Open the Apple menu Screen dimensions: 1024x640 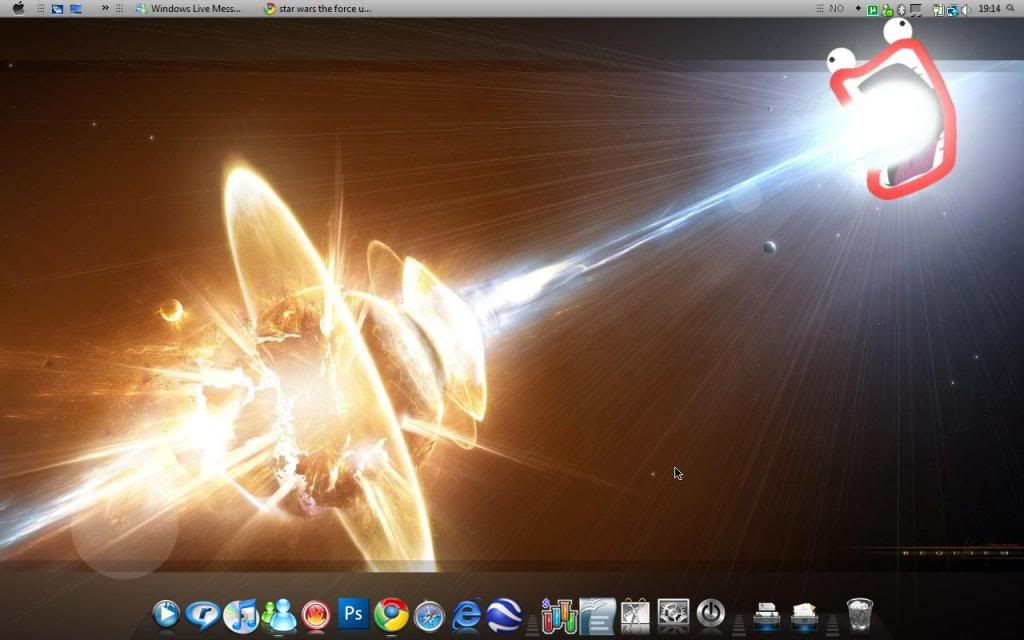18,8
